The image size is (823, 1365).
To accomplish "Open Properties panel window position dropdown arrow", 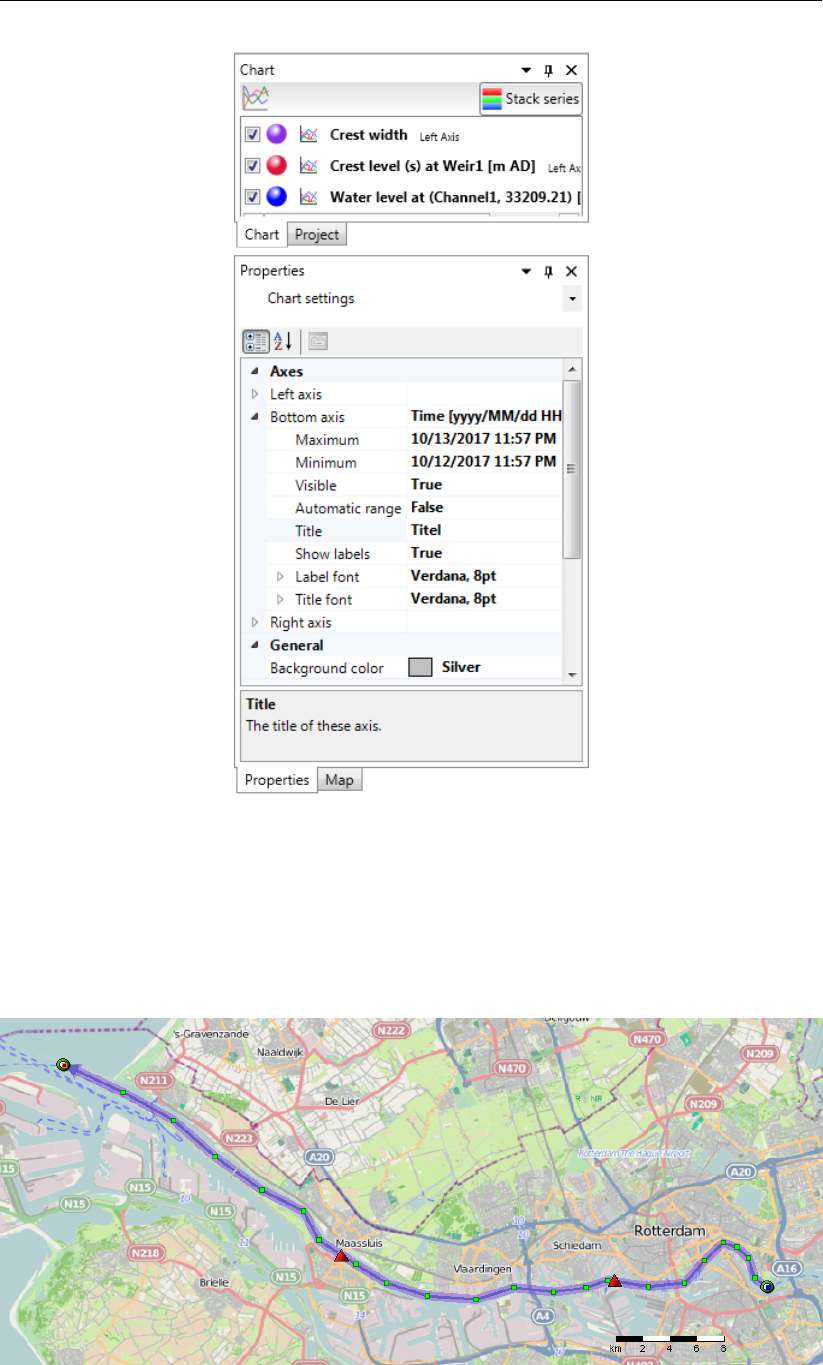I will [527, 271].
